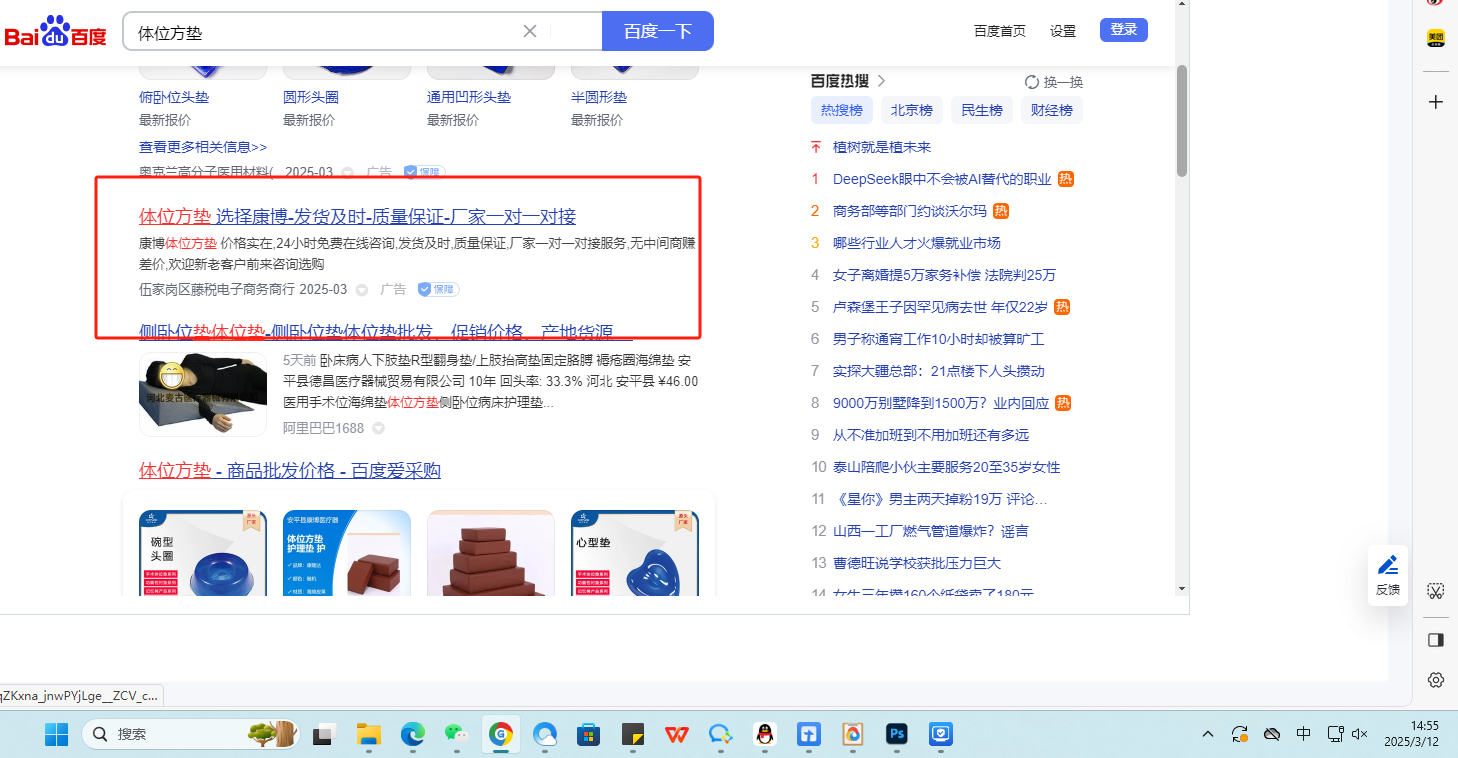Open hot search 植树就是植未来
1458x758 pixels.
pyautogui.click(x=882, y=147)
